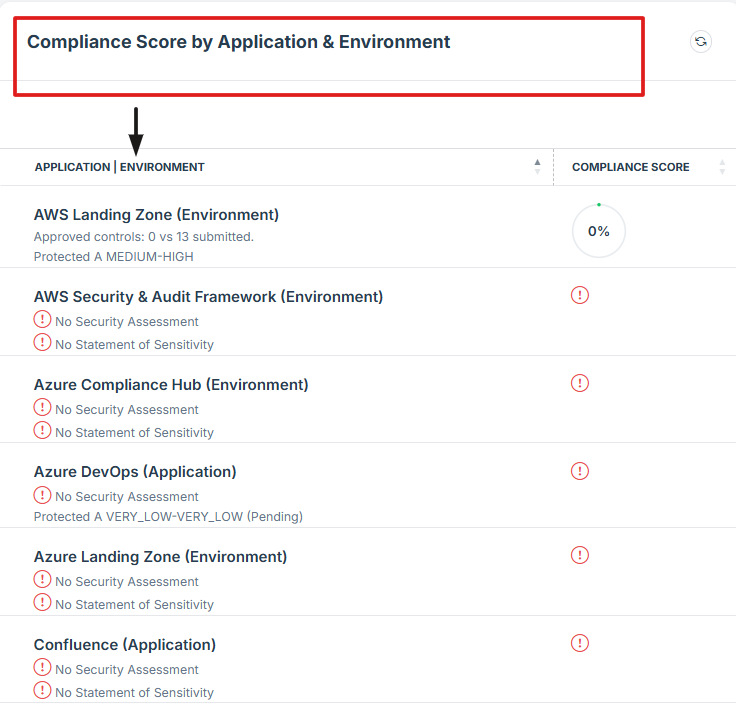Click the 0% compliance progress circle
The height and width of the screenshot is (707, 736).
coord(599,231)
